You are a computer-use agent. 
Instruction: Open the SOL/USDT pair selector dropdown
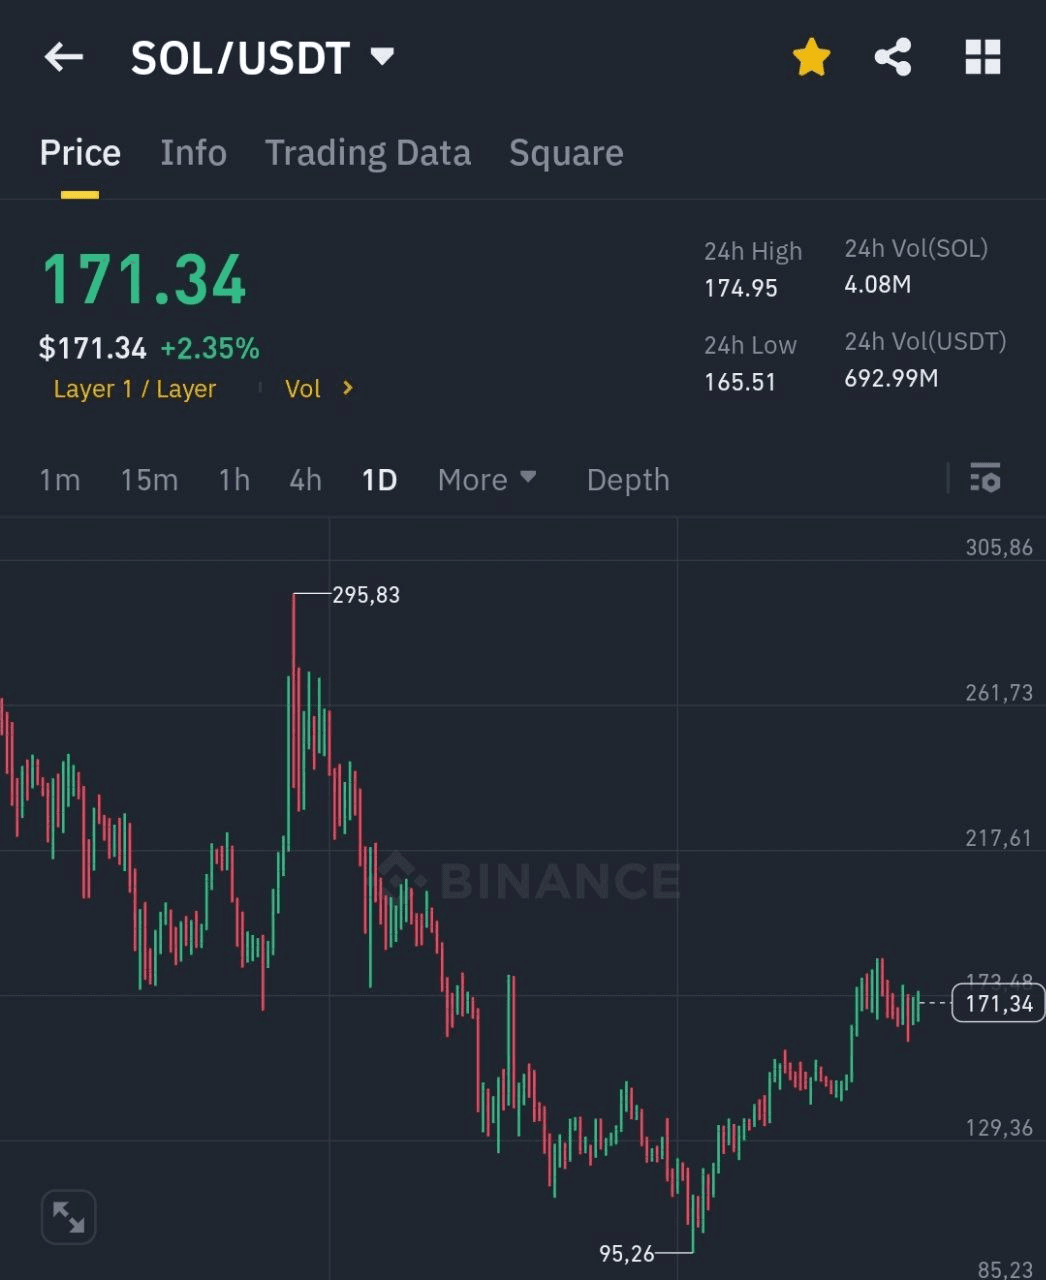(x=263, y=58)
